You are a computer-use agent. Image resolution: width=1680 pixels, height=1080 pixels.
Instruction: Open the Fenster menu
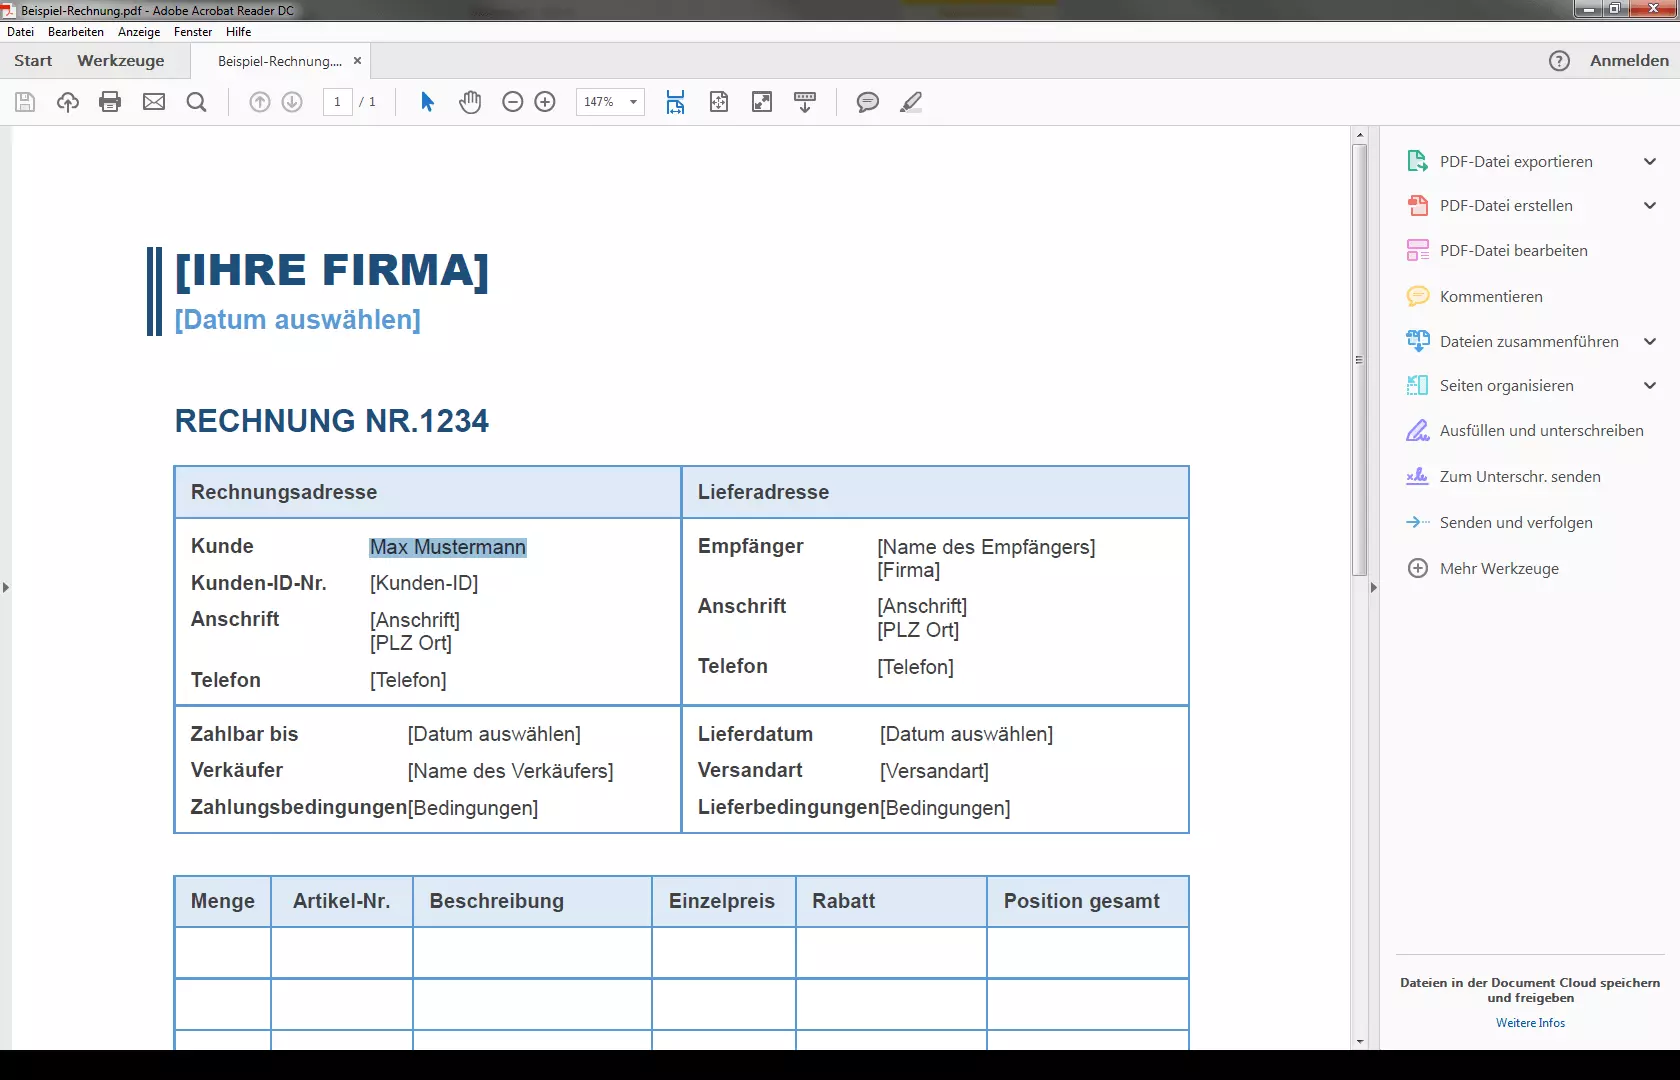[x=193, y=32]
